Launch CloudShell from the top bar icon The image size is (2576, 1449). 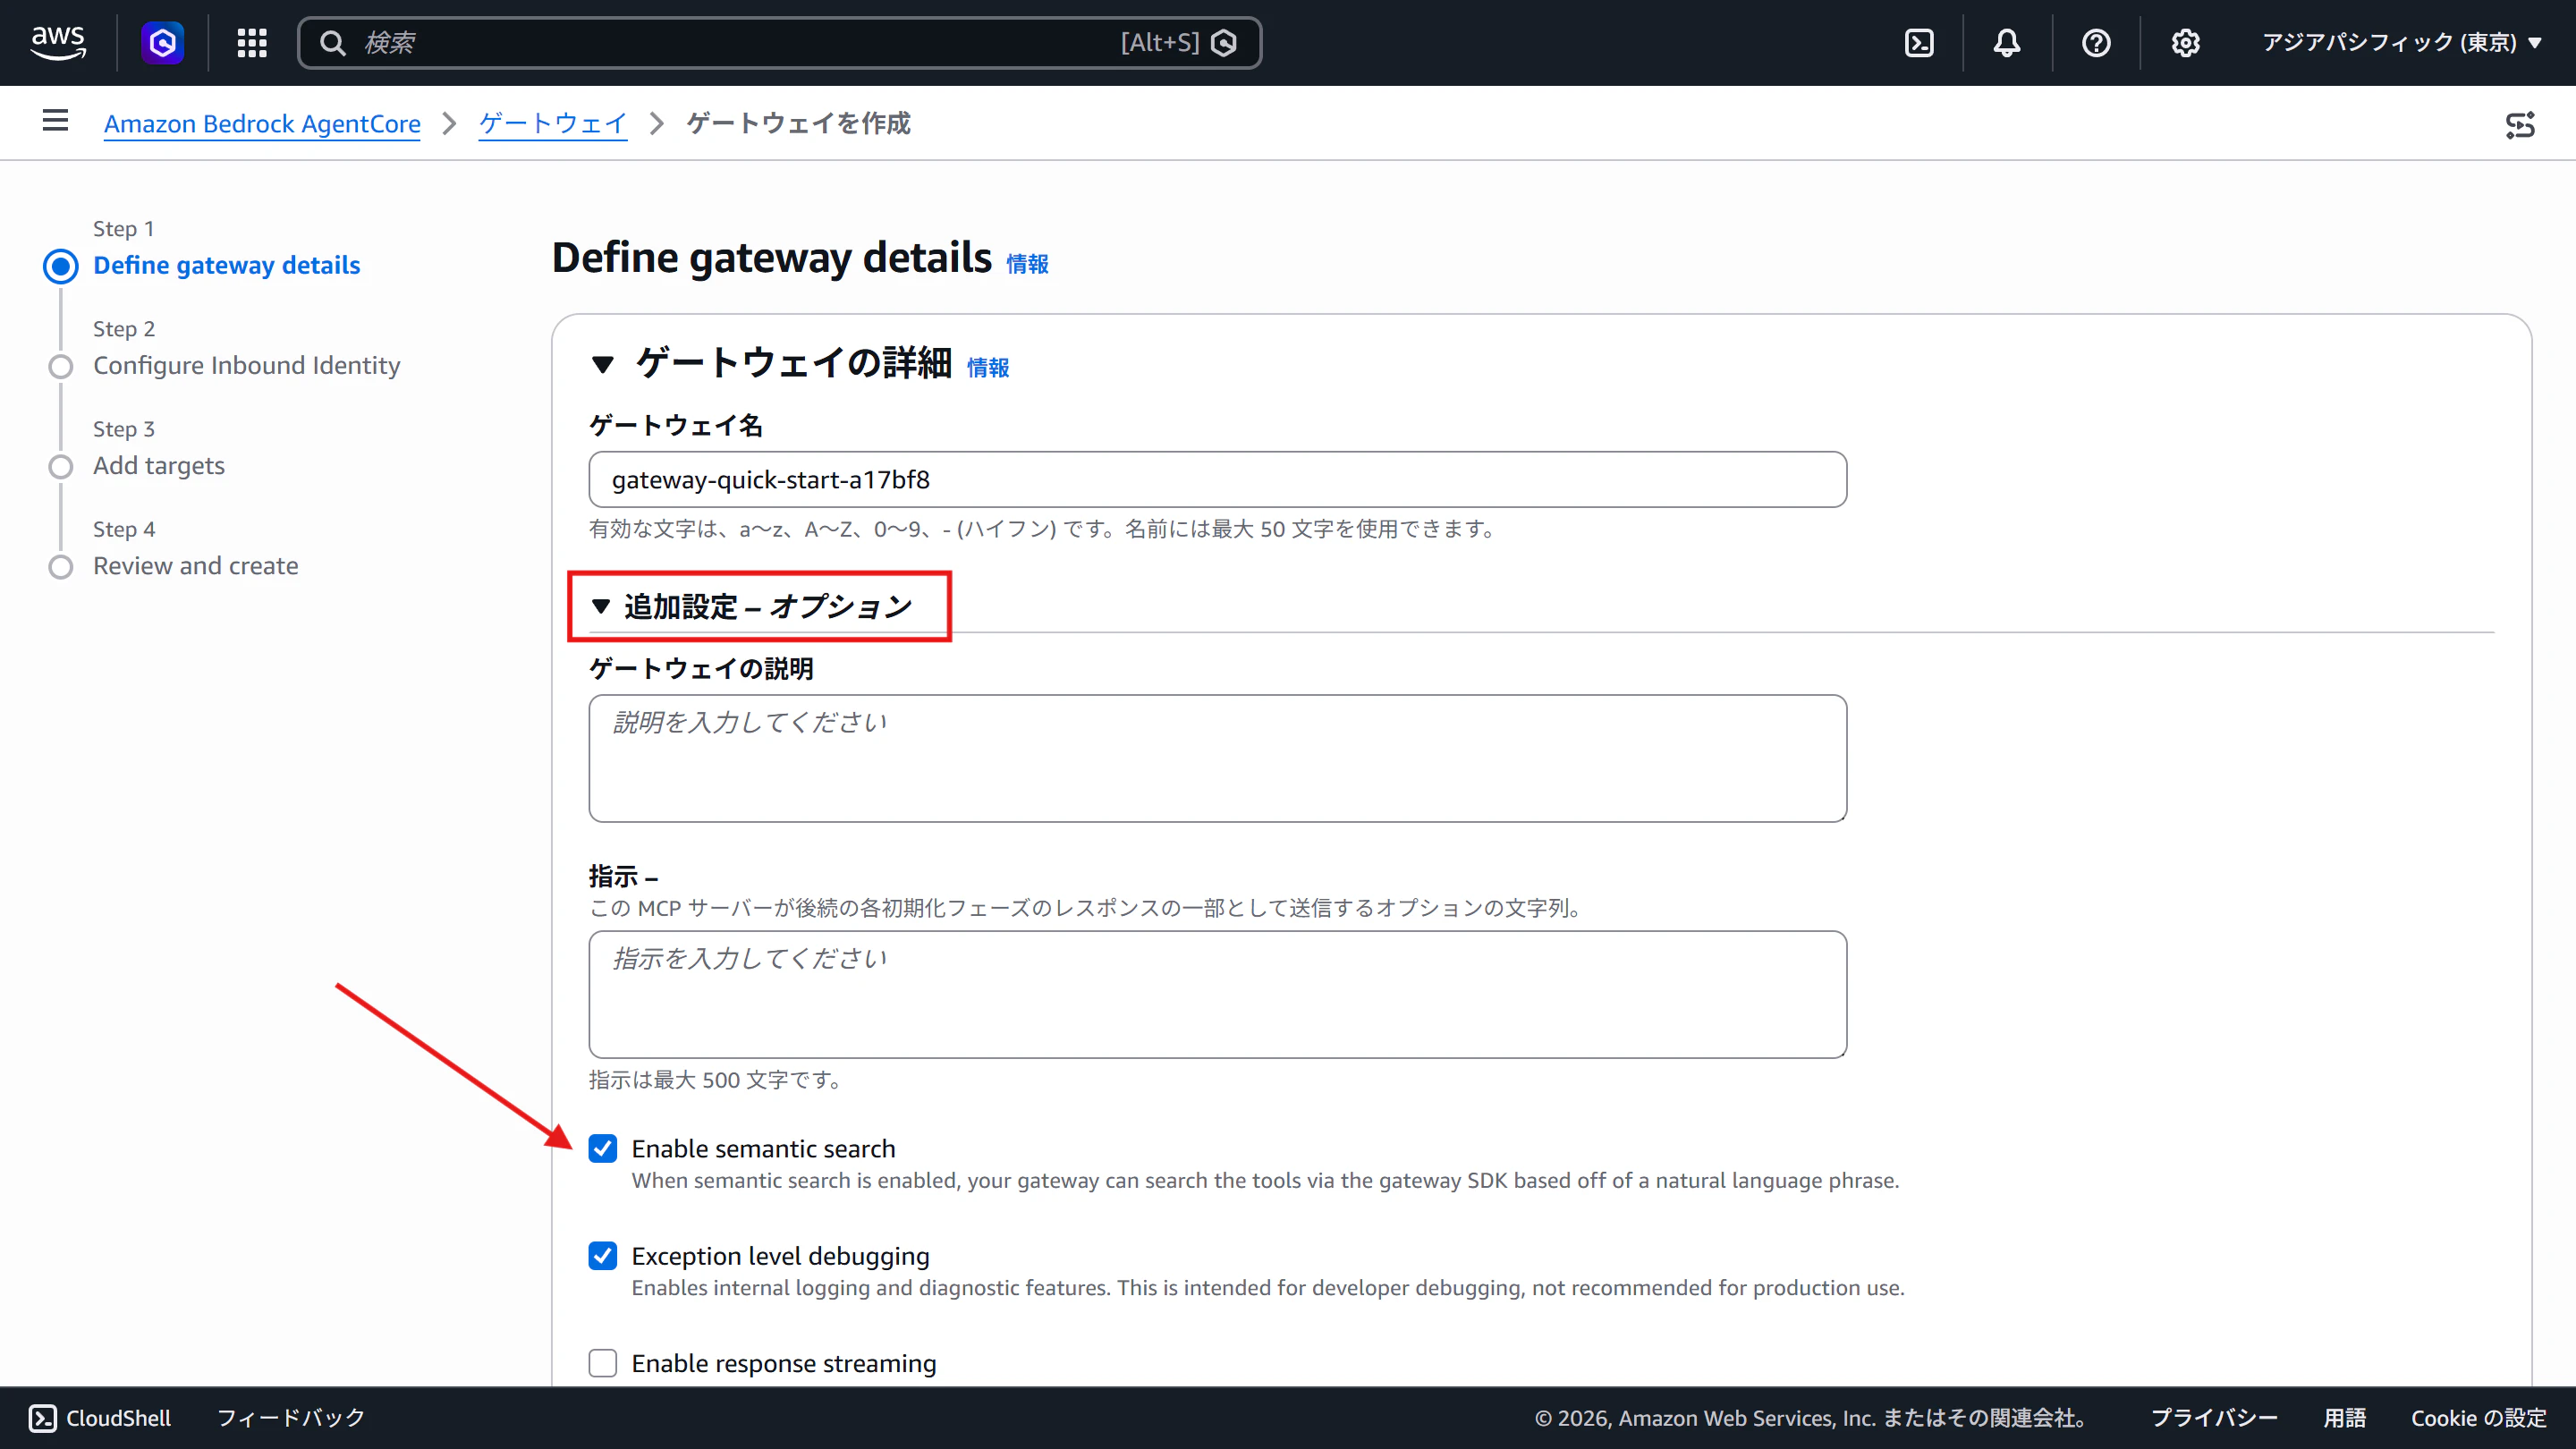click(1919, 42)
